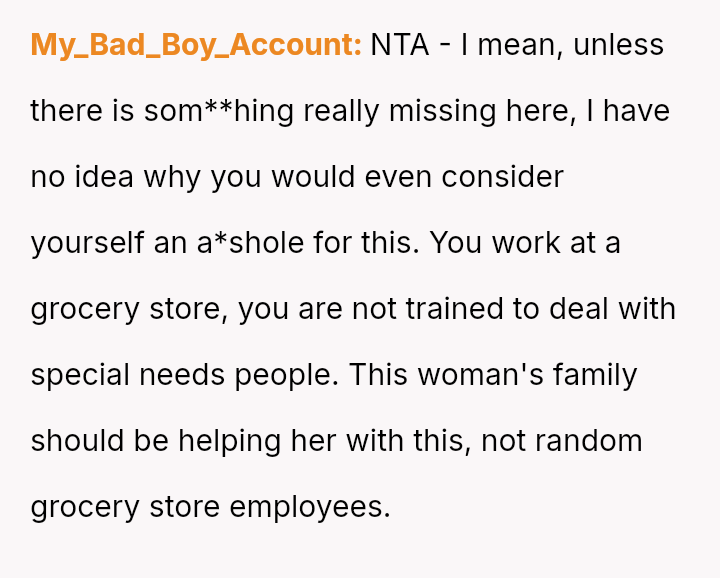Click the word "consider" in the comment
Screen dimensions: 720x578
coord(503,177)
